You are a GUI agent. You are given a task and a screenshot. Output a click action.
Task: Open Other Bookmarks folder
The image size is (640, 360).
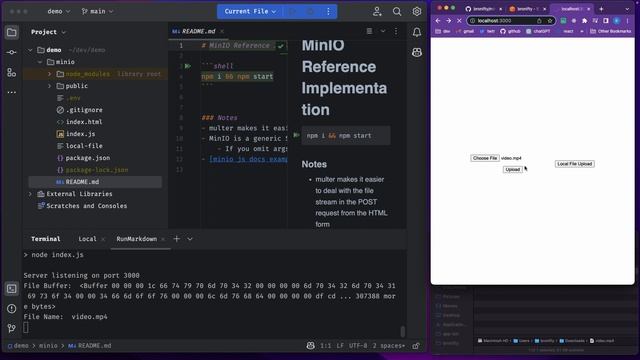click(x=611, y=31)
